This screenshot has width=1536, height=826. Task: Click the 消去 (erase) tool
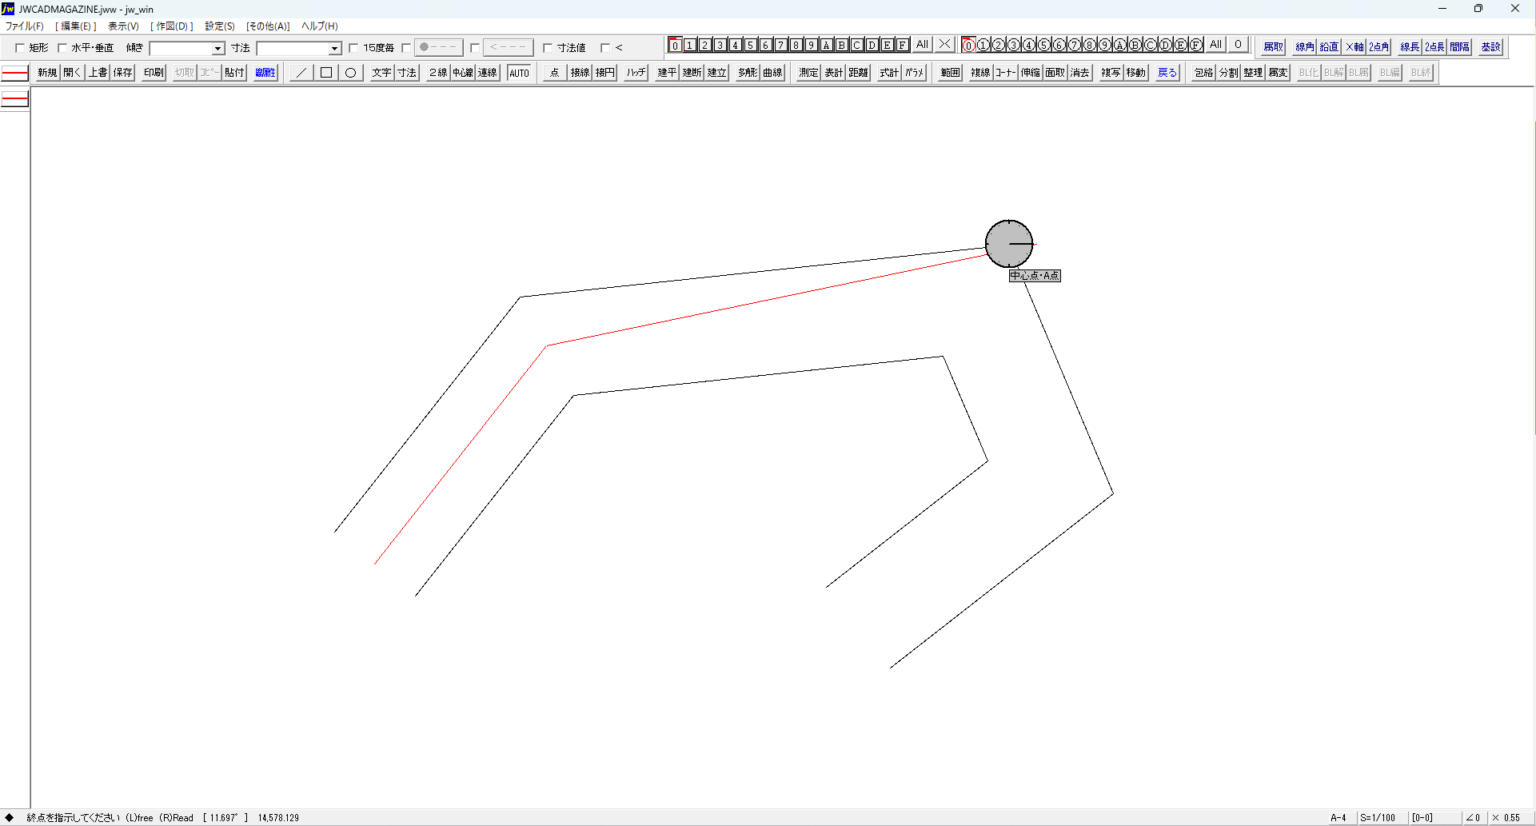coord(1080,73)
